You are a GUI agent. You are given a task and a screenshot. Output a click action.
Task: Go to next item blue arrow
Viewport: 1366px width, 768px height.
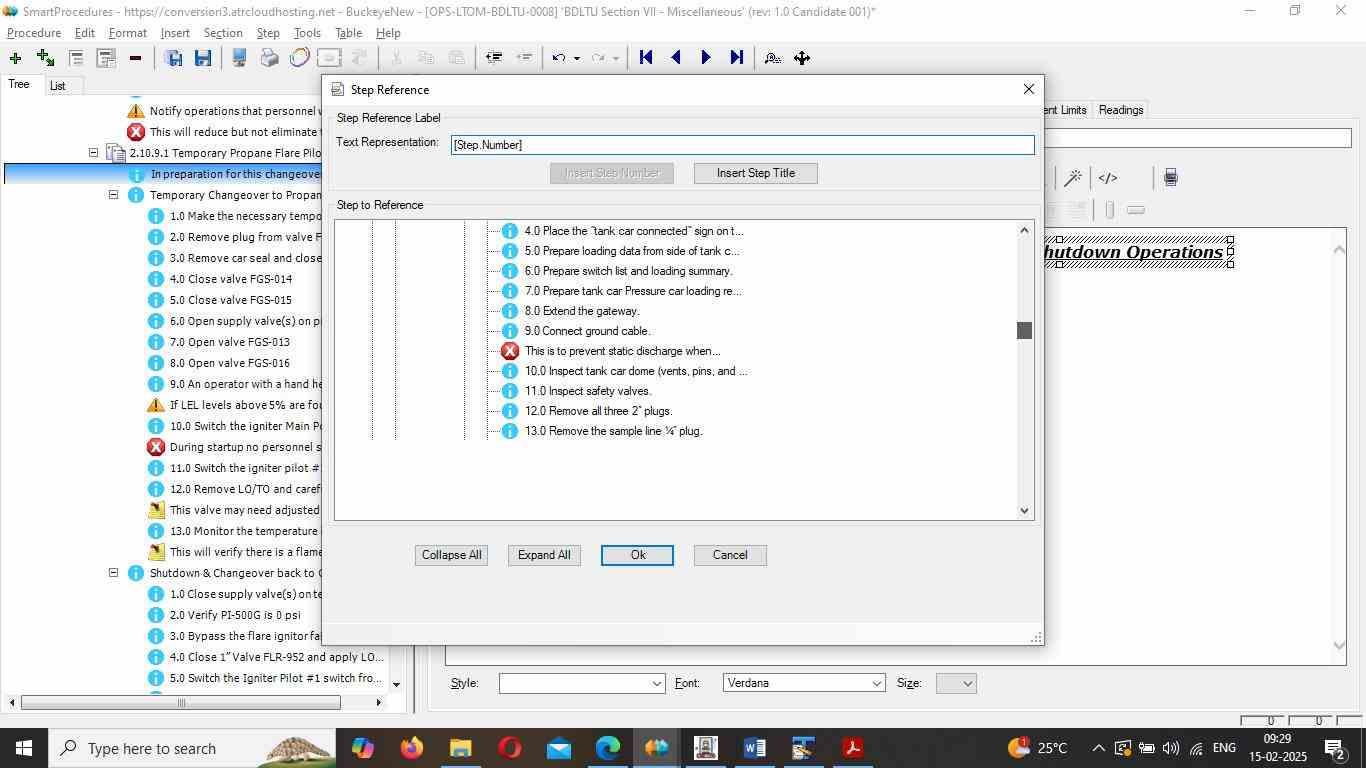point(706,58)
